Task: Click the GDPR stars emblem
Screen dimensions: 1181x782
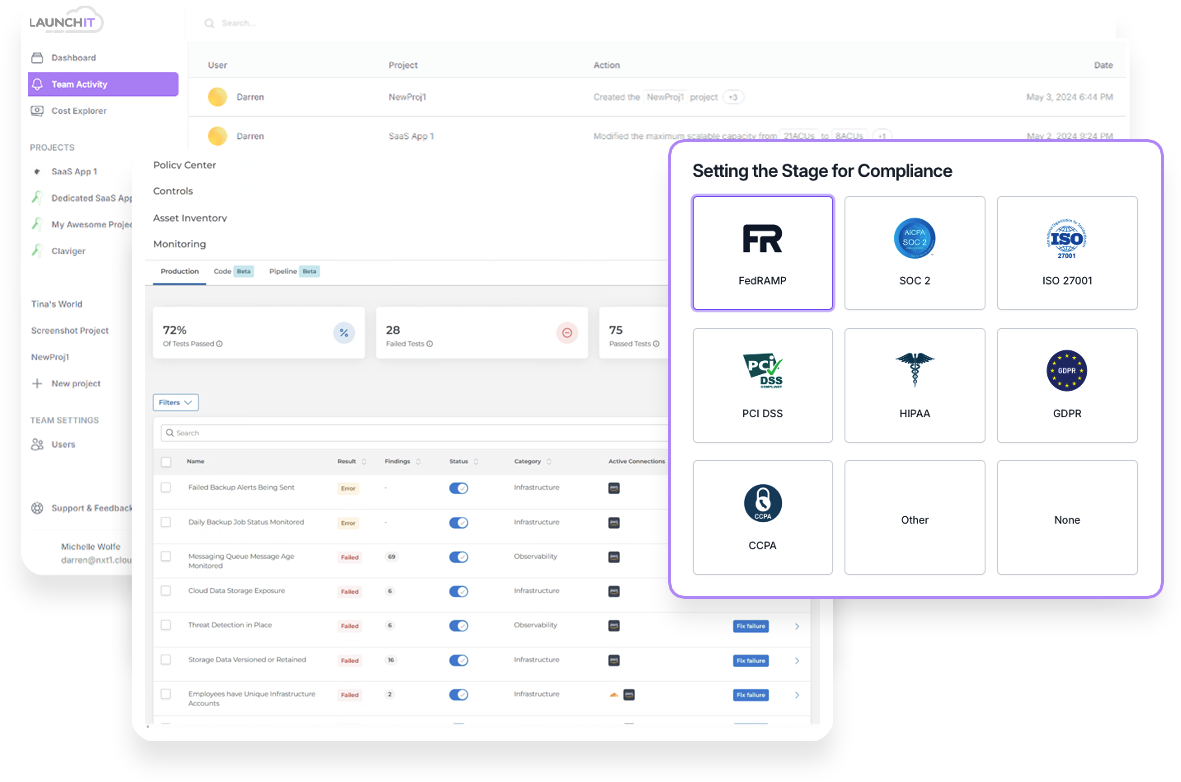Action: point(1066,371)
